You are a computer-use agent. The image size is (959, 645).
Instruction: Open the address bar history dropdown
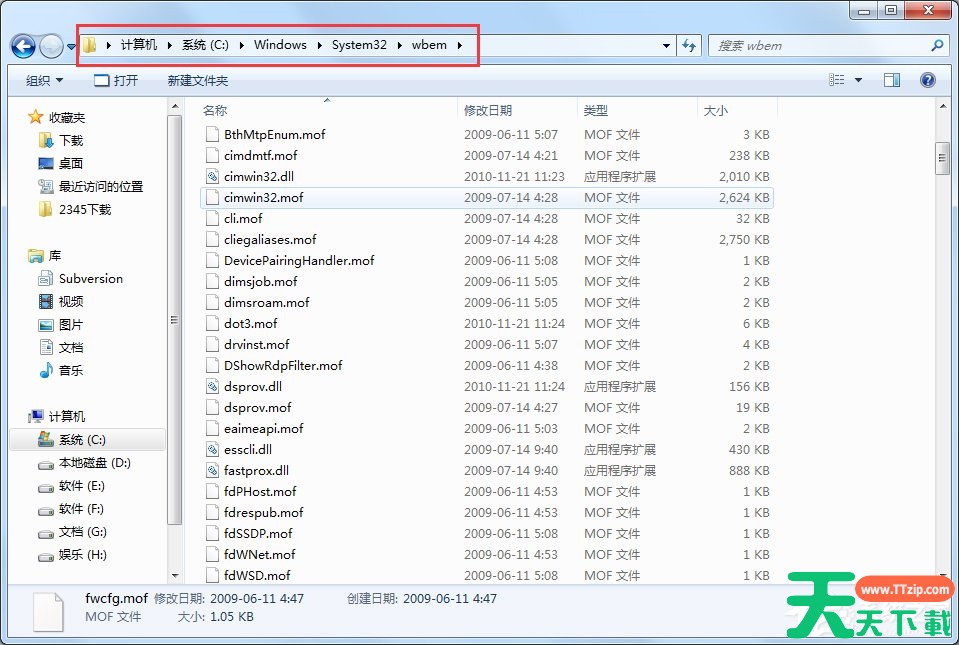click(x=667, y=46)
